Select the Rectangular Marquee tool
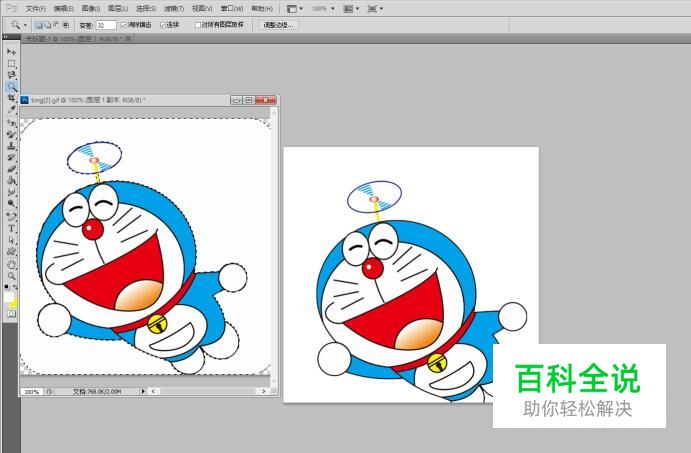Image resolution: width=691 pixels, height=453 pixels. point(11,63)
